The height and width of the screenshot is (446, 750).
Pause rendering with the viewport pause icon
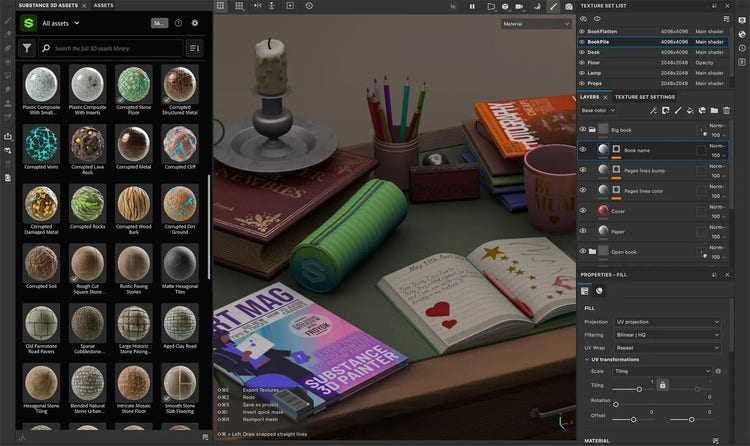pyautogui.click(x=472, y=7)
